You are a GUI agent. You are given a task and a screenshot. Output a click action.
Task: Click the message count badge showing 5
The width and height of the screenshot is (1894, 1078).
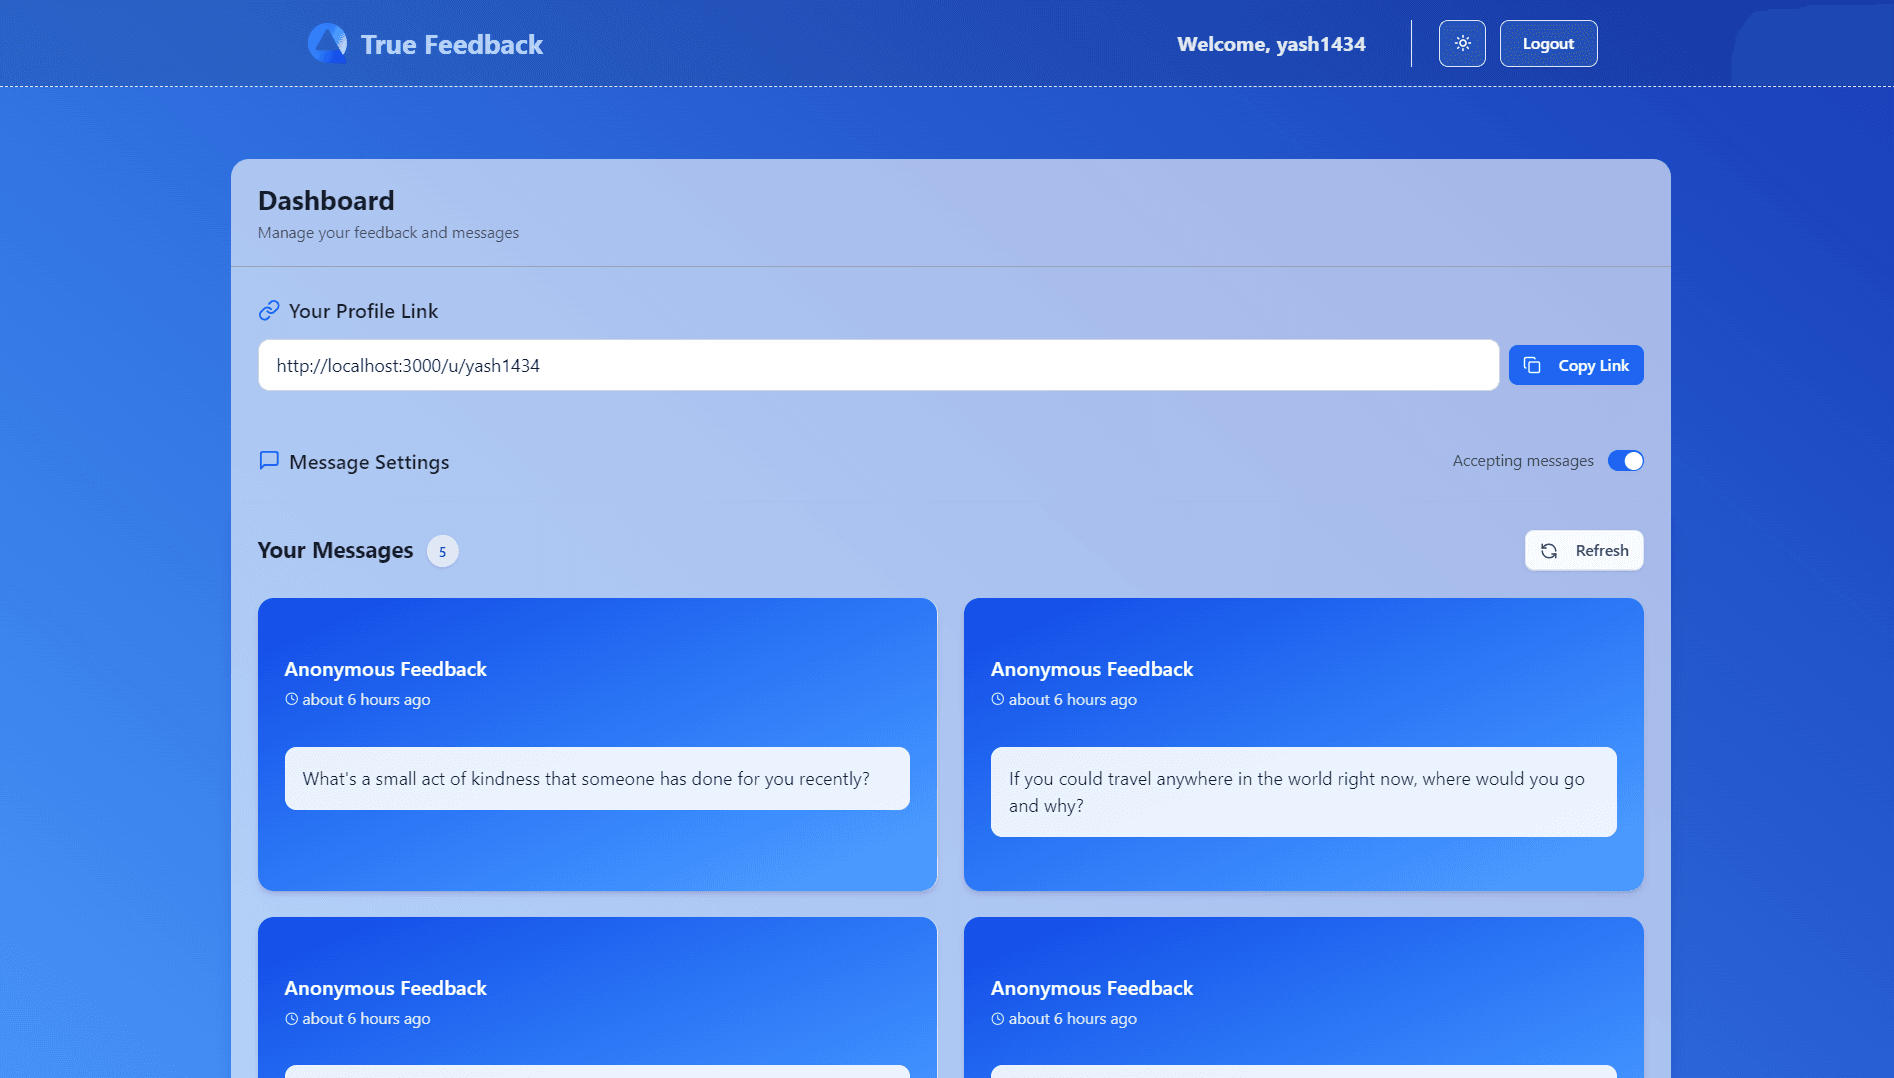[442, 551]
